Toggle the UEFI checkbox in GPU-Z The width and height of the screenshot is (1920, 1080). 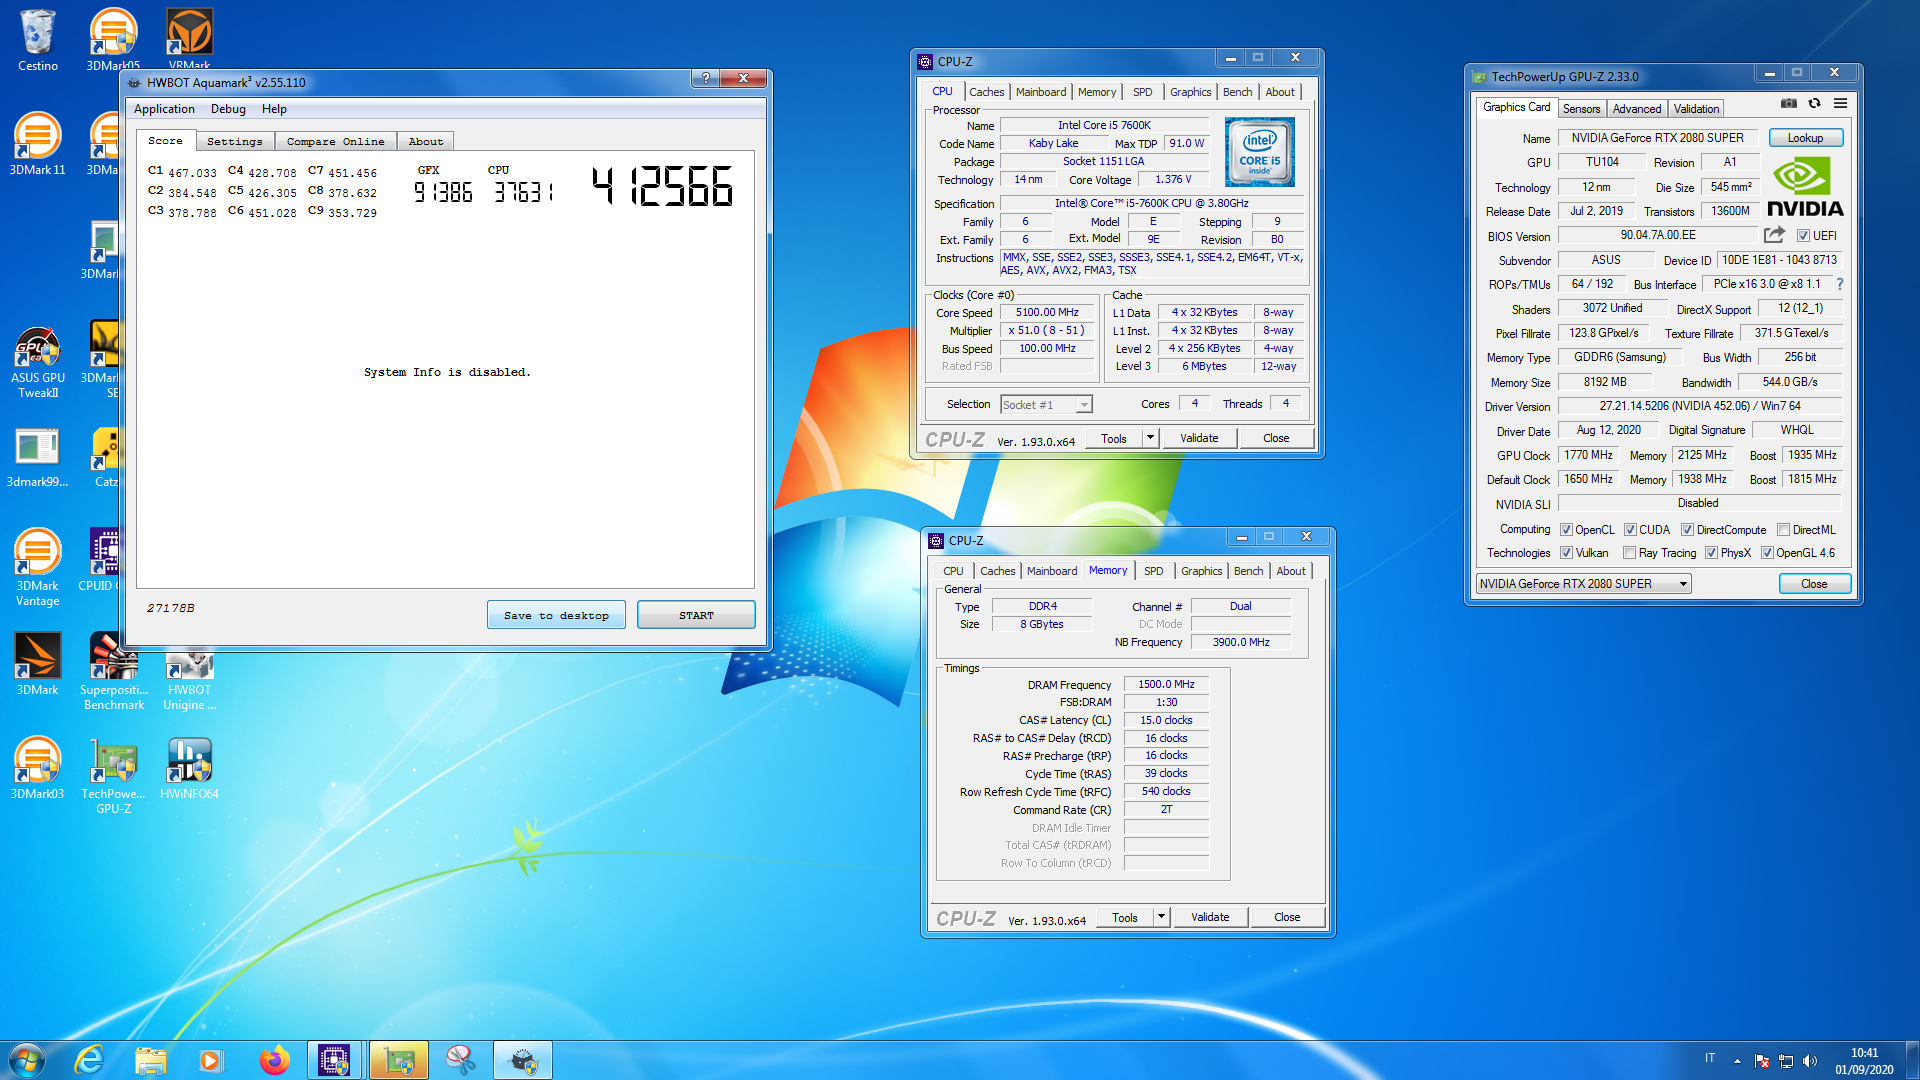pos(1803,236)
